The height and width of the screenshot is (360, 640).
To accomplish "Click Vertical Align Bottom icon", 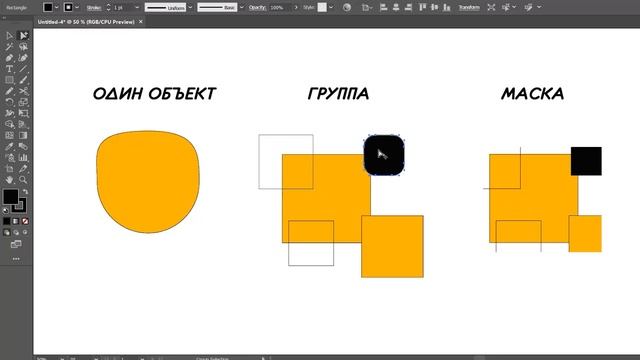I will coord(447,7).
